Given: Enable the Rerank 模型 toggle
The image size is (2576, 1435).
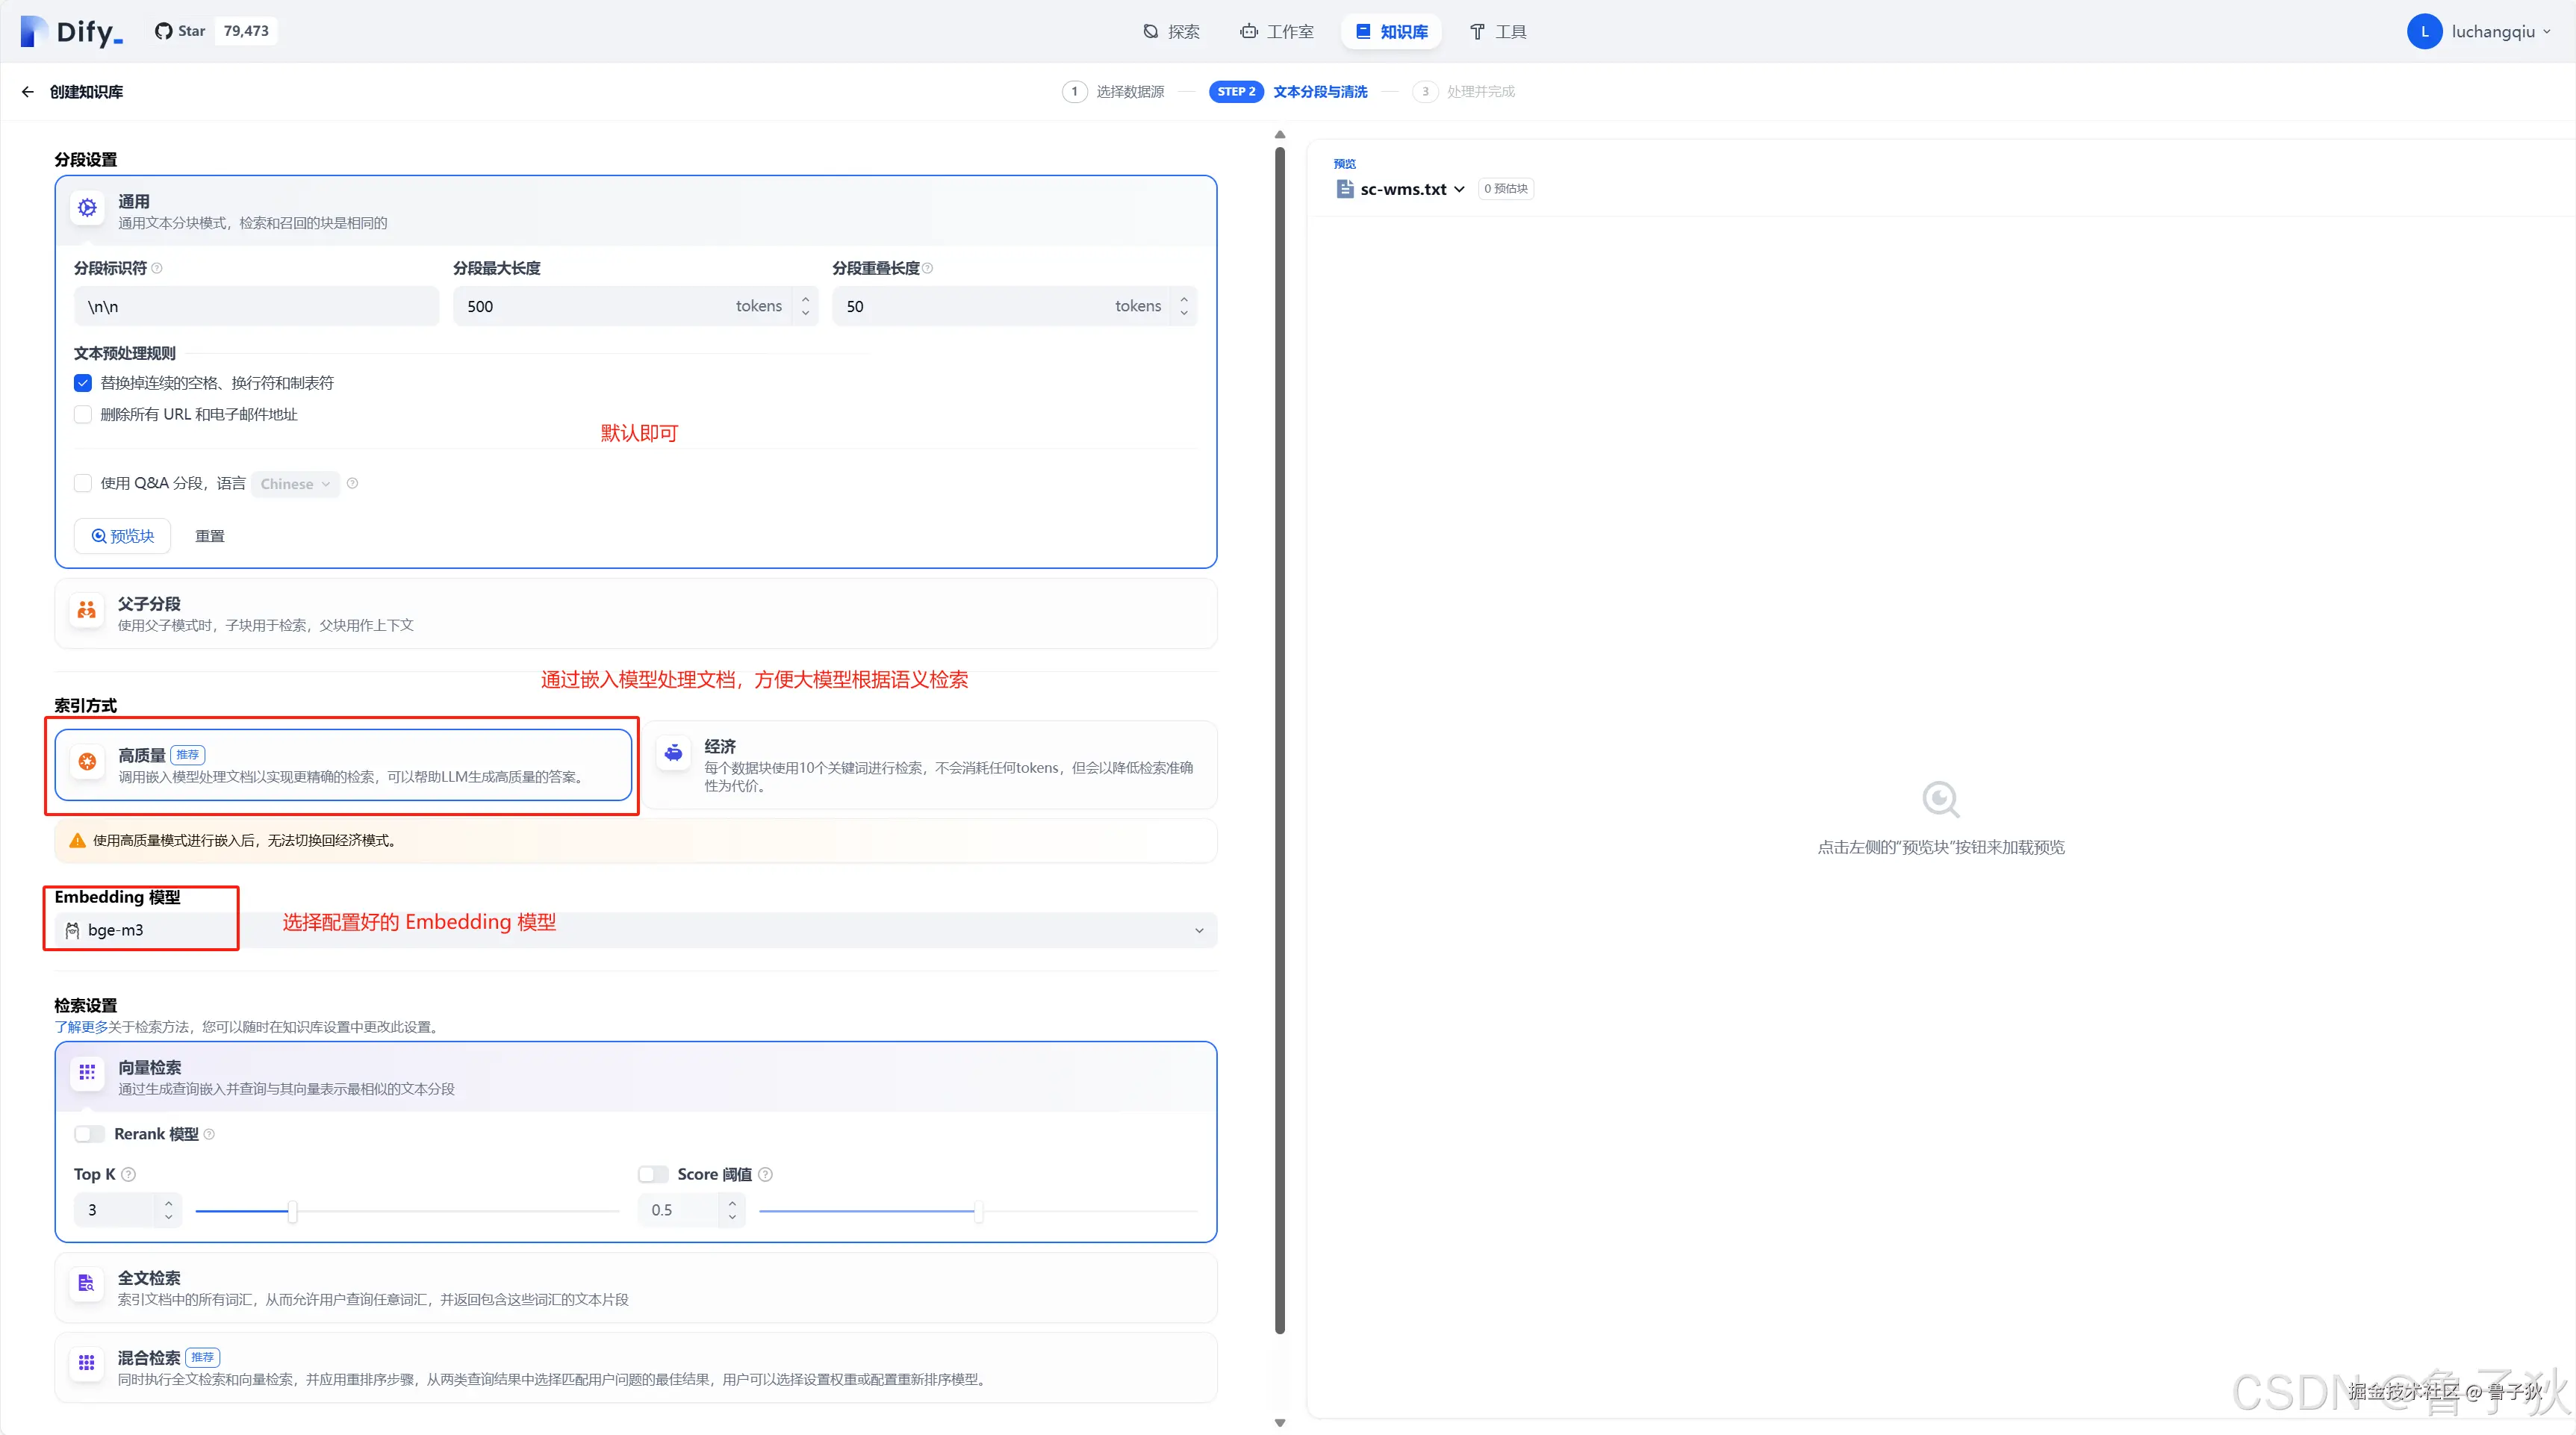Looking at the screenshot, I should [90, 1134].
